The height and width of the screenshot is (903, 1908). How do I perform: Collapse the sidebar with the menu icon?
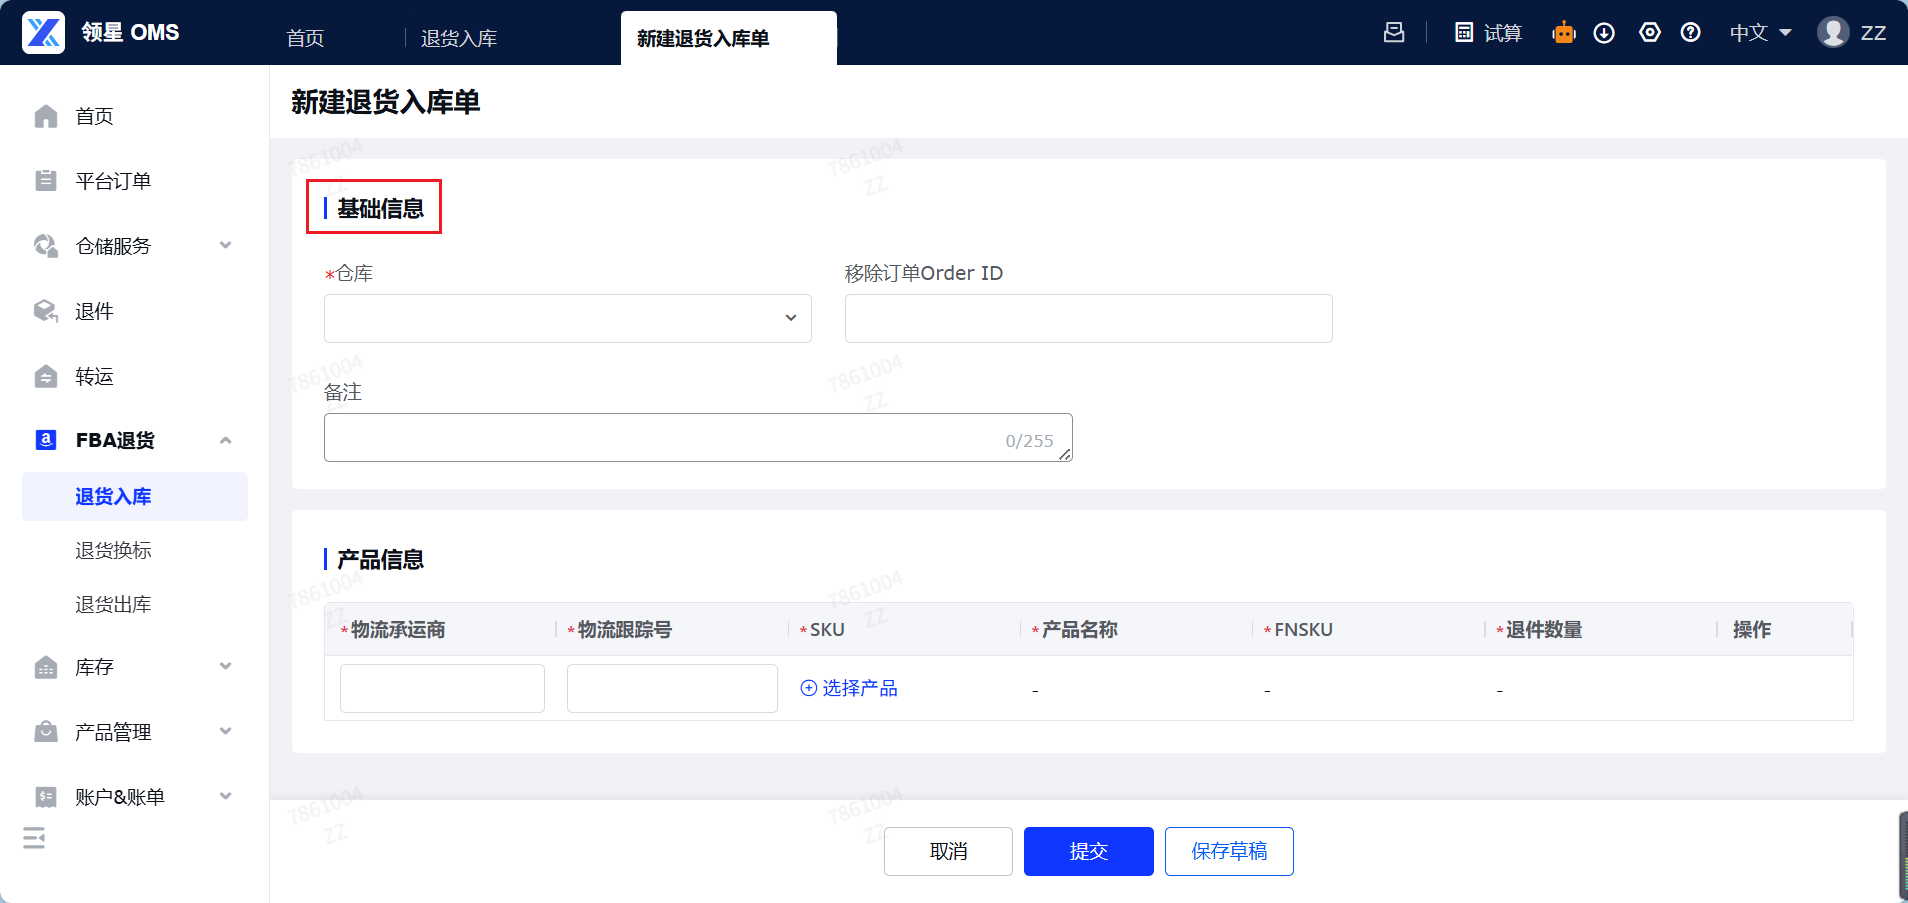[x=34, y=838]
